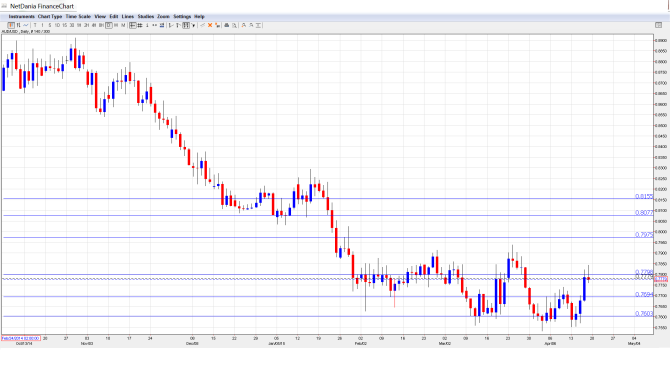Switch to 8-hour time scale
Screen dimensions: 670x377
tap(101, 25)
